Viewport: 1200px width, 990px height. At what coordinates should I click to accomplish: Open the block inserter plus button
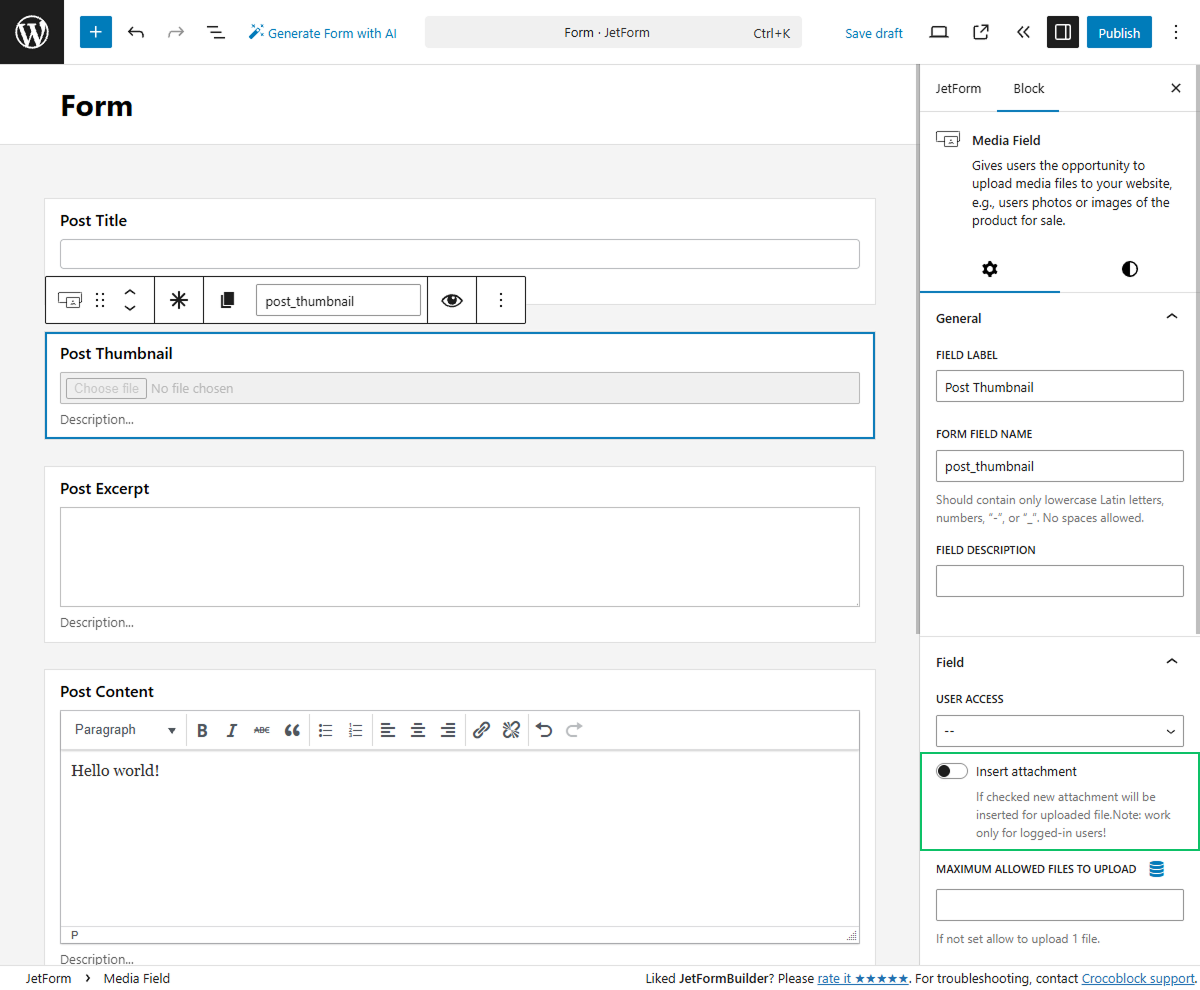96,32
